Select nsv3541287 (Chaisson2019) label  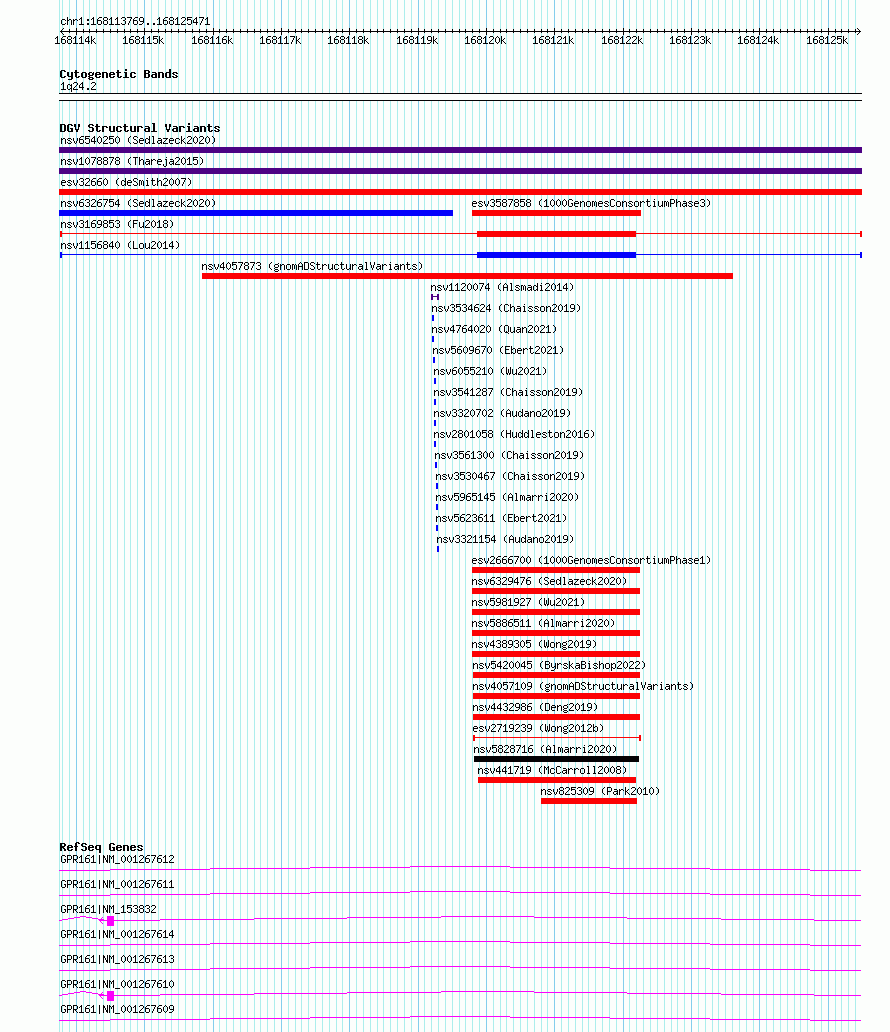coord(508,393)
